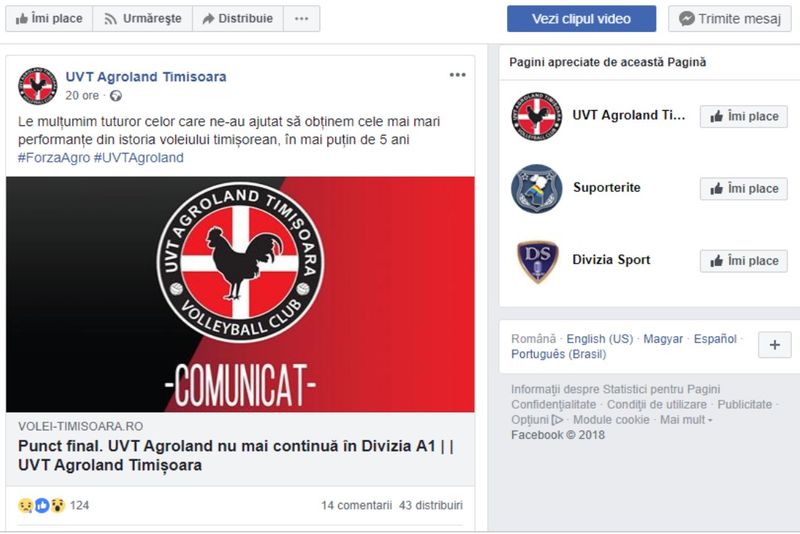Share the page with Distribuie
The height and width of the screenshot is (534, 800).
point(238,19)
